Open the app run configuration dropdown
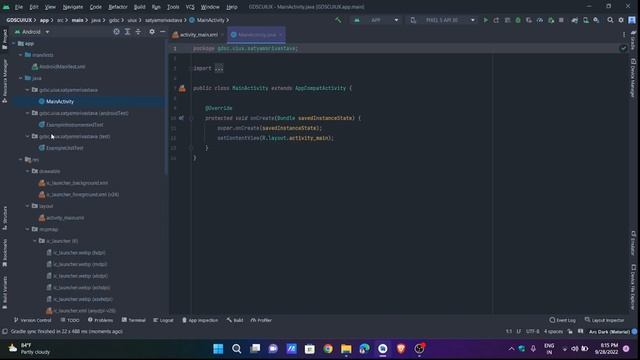This screenshot has width=640, height=360. (x=376, y=20)
